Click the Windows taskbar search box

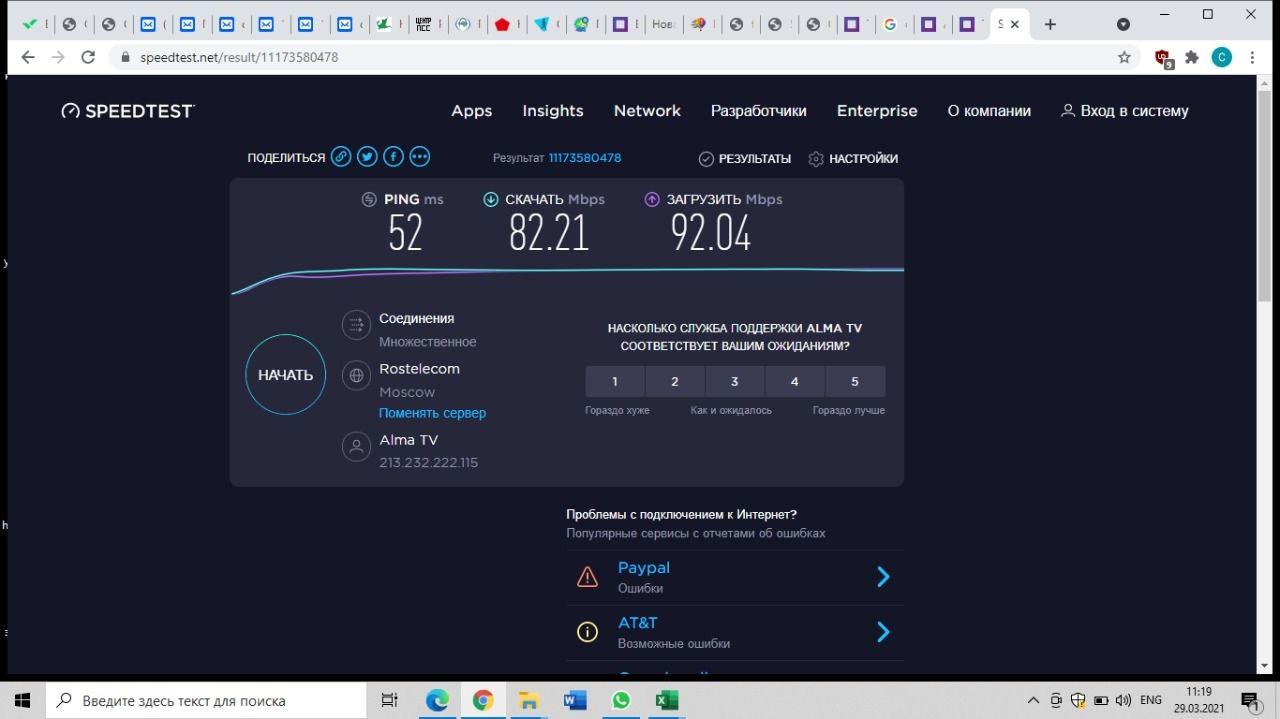(206, 701)
